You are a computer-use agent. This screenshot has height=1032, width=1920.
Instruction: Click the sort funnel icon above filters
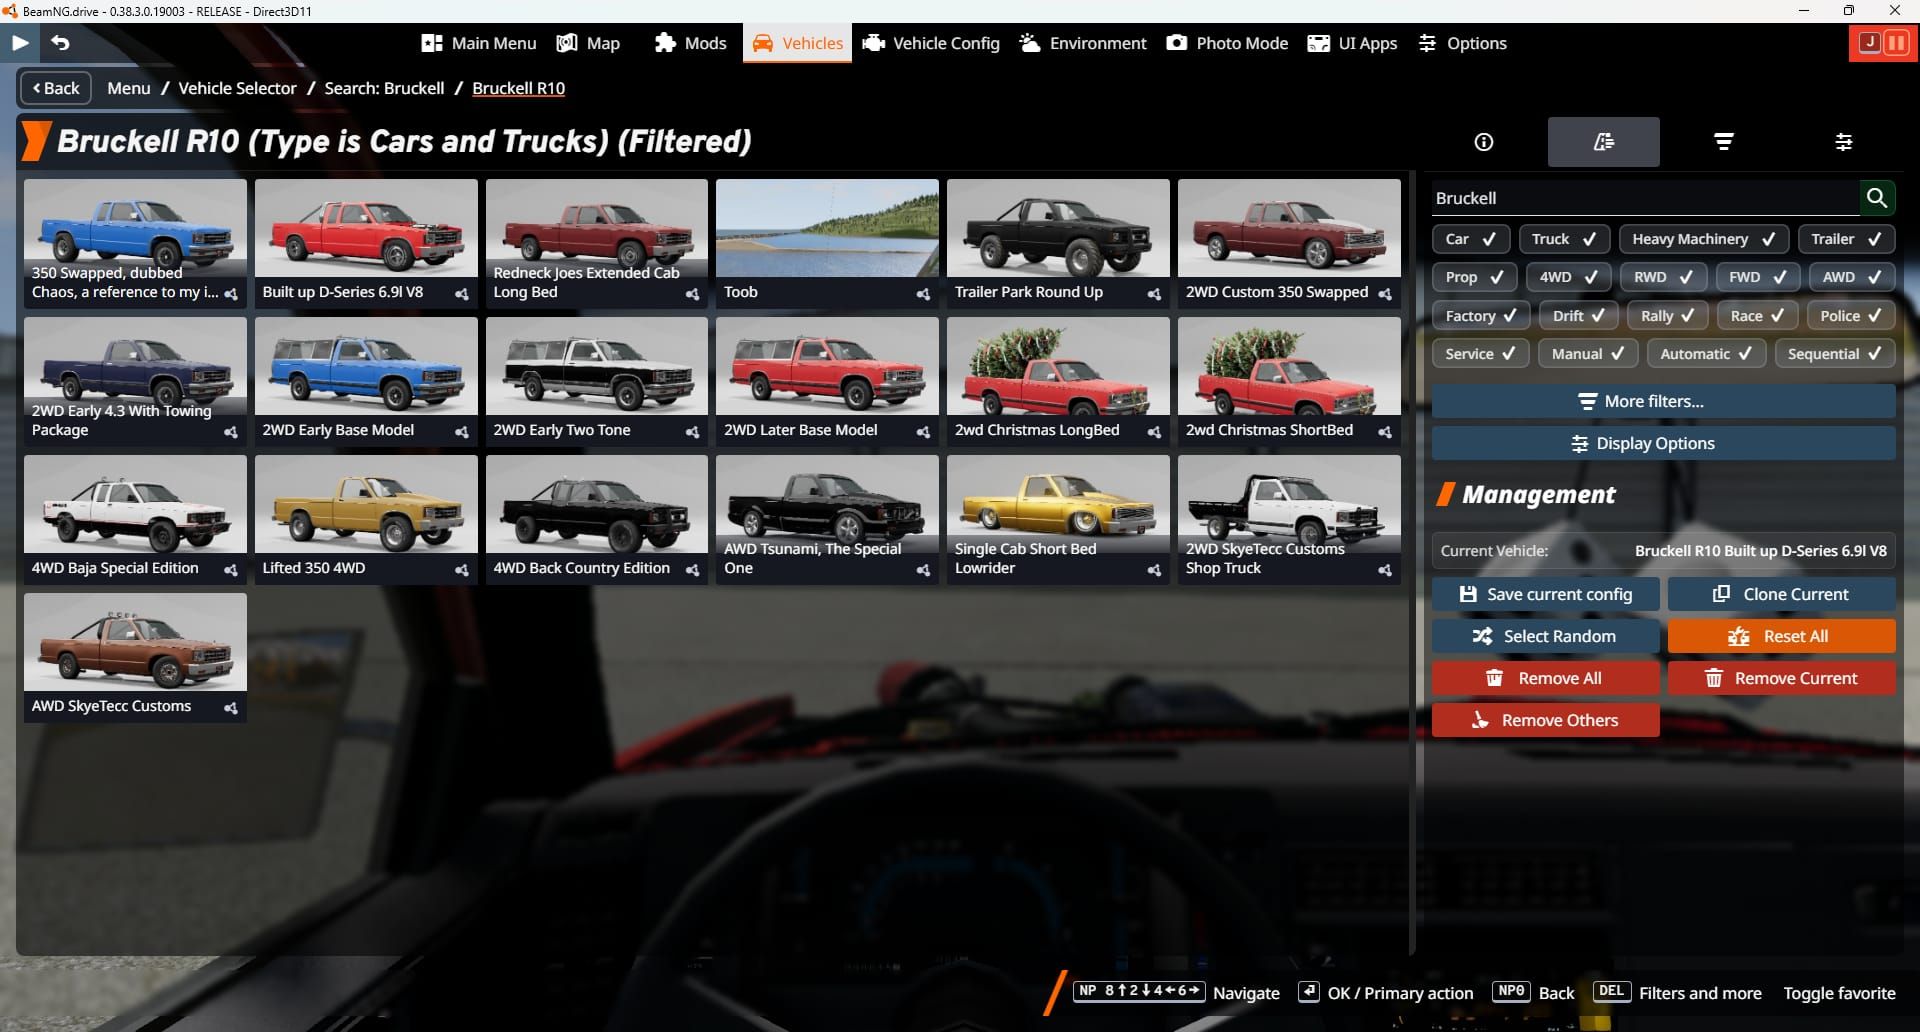coord(1722,141)
